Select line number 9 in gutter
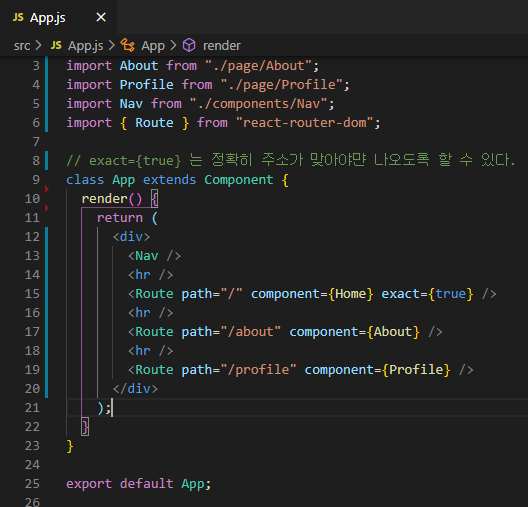The image size is (528, 507). 36,180
